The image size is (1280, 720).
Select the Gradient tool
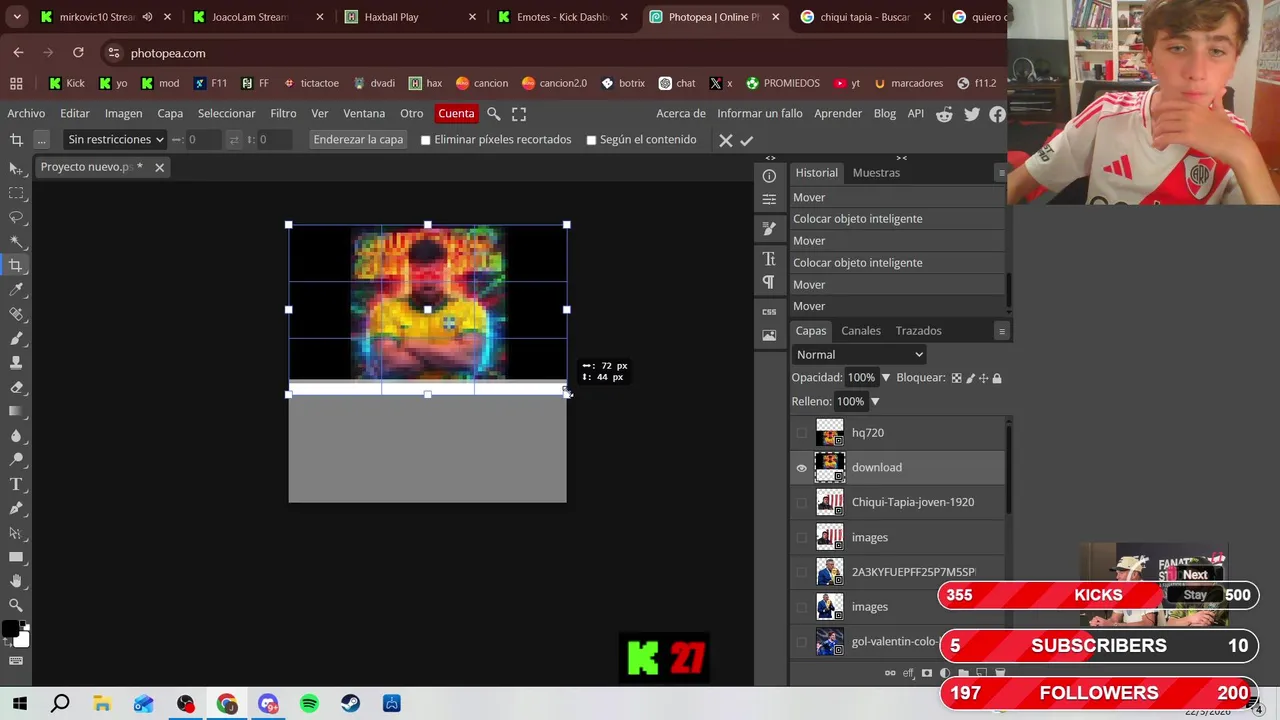pos(16,411)
